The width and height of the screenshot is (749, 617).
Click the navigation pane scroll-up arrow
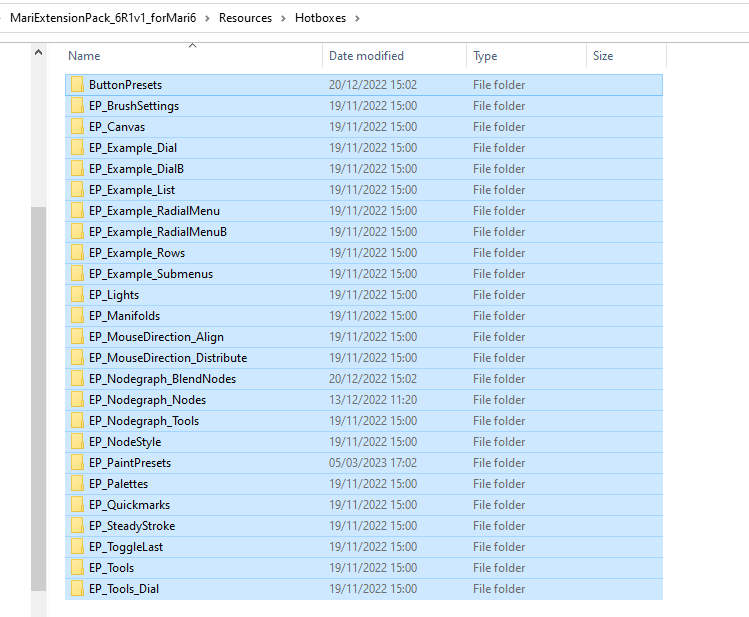[x=38, y=52]
